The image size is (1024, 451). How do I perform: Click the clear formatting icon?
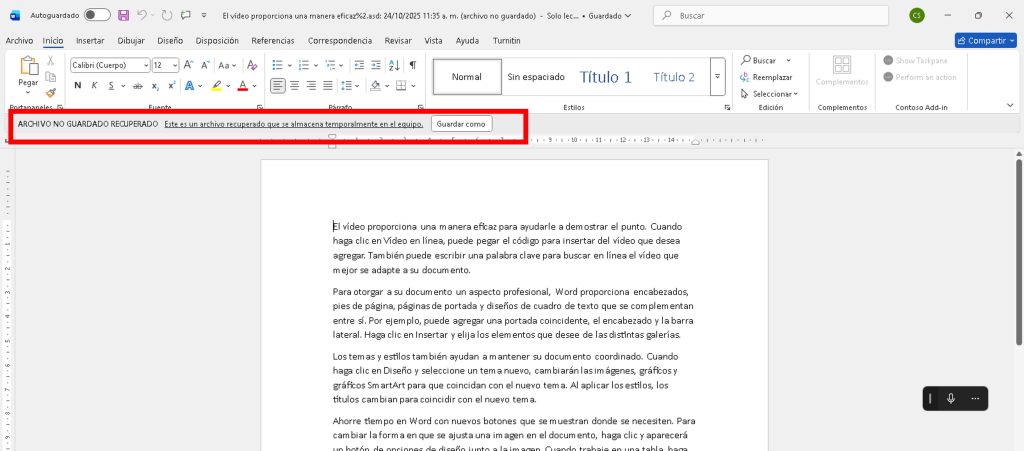click(x=250, y=65)
